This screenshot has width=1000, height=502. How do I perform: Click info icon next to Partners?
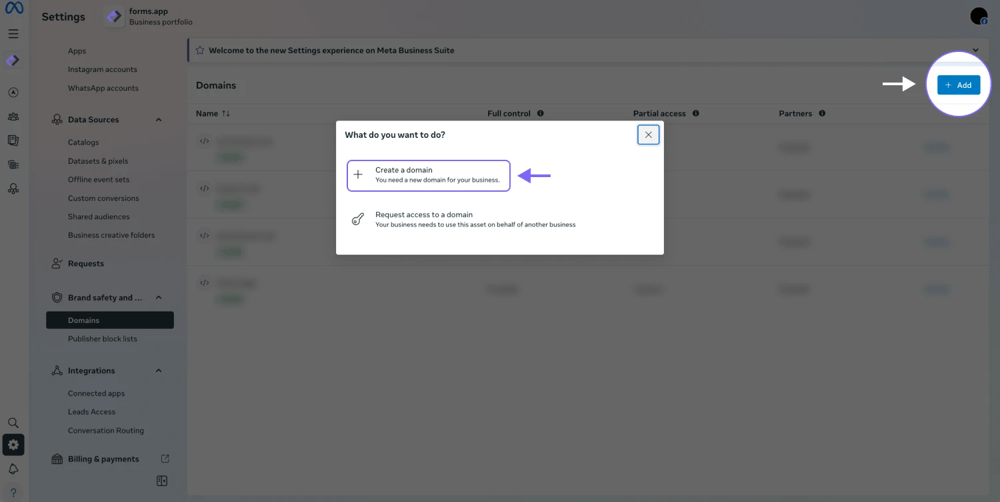822,114
